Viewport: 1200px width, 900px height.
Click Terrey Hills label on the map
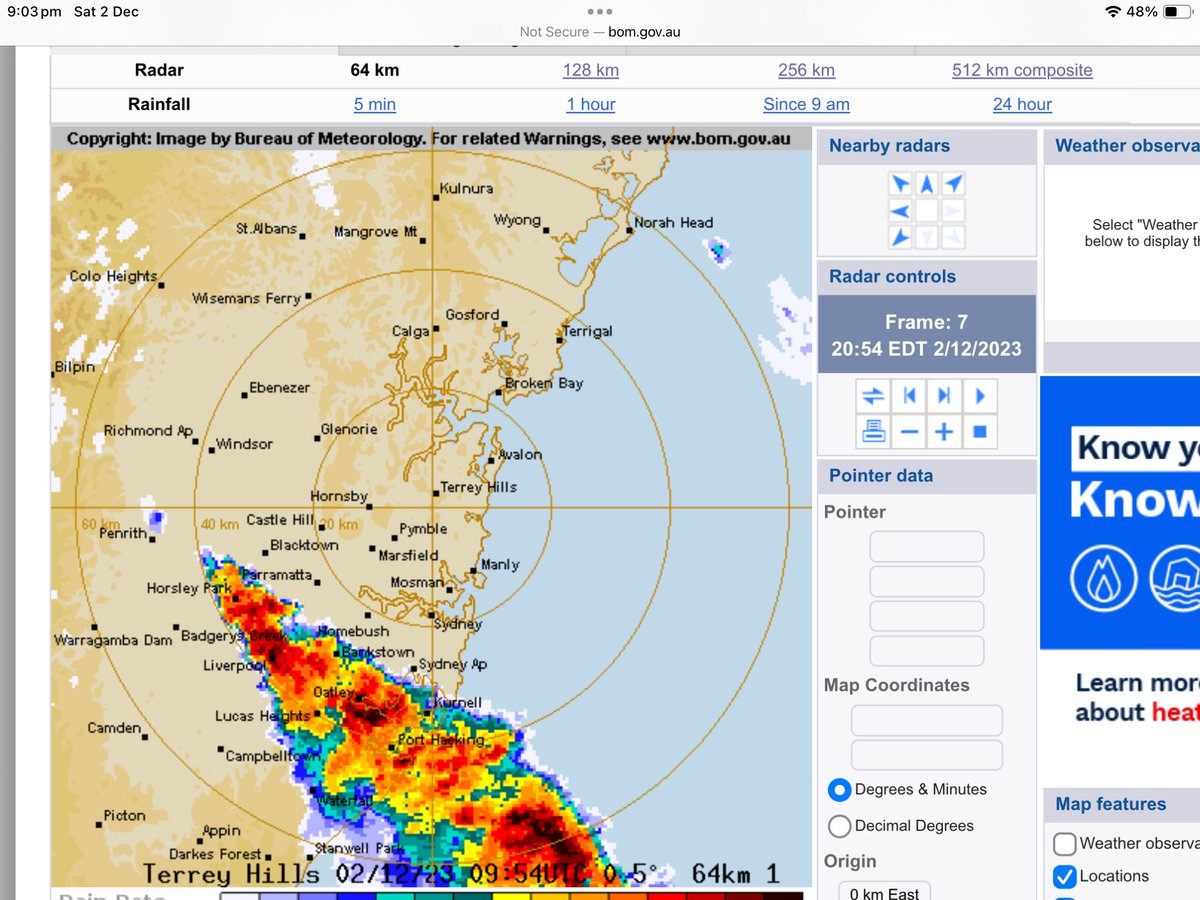tap(479, 487)
